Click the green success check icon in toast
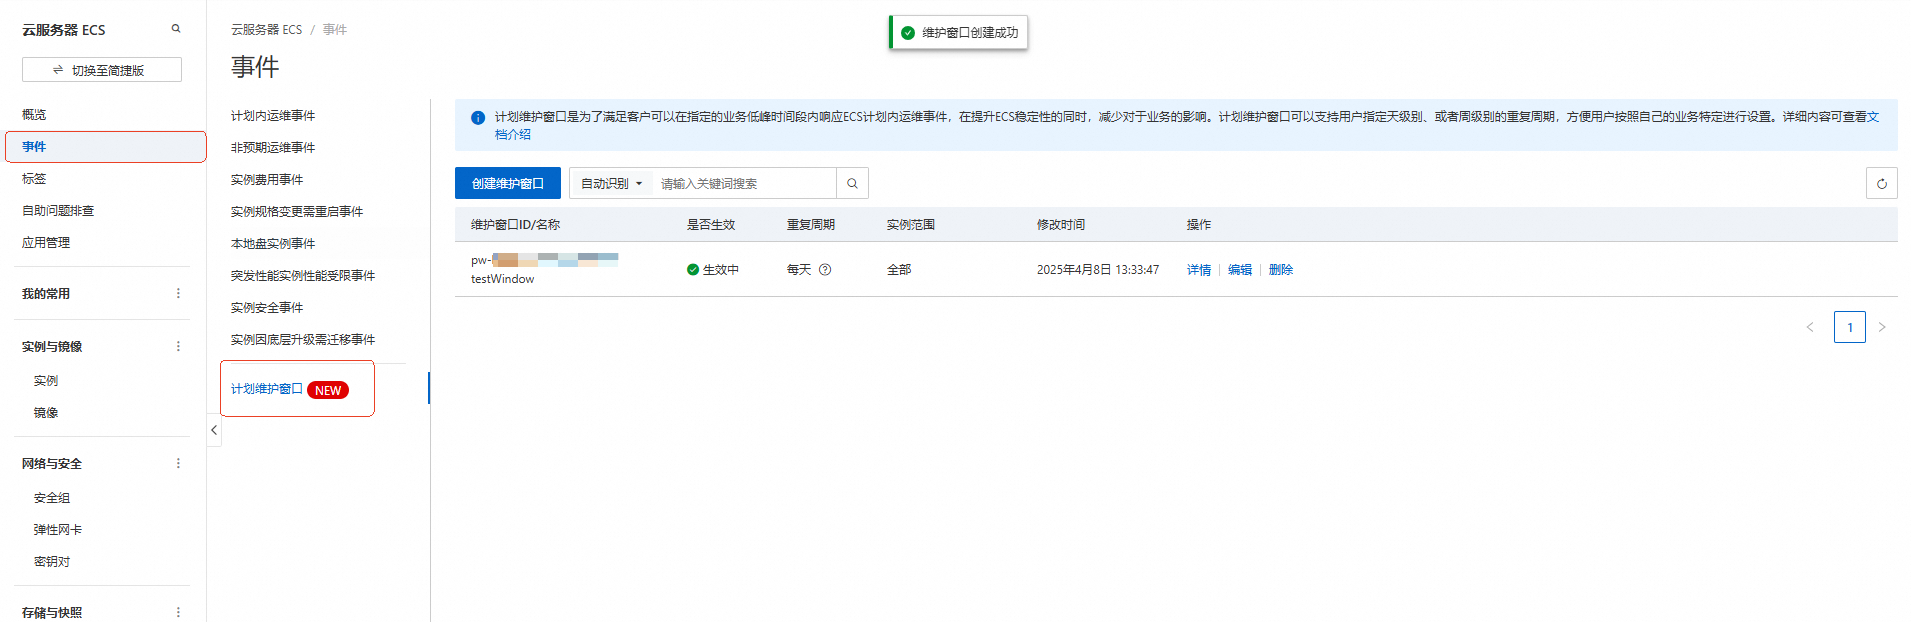This screenshot has width=1911, height=622. click(908, 33)
